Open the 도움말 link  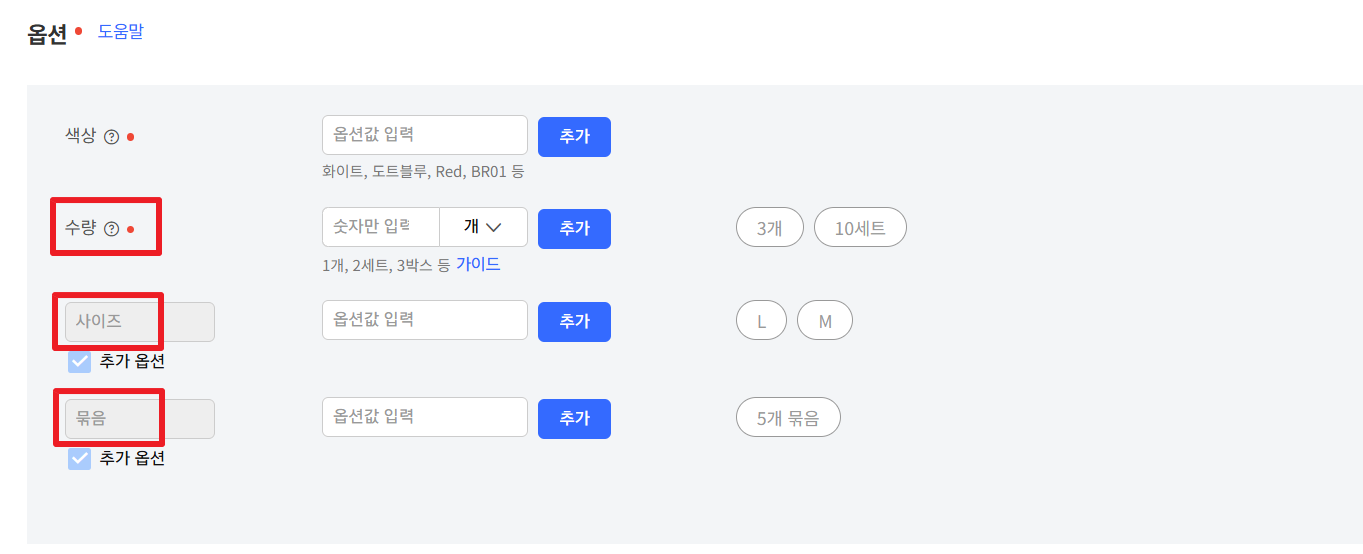(x=120, y=31)
